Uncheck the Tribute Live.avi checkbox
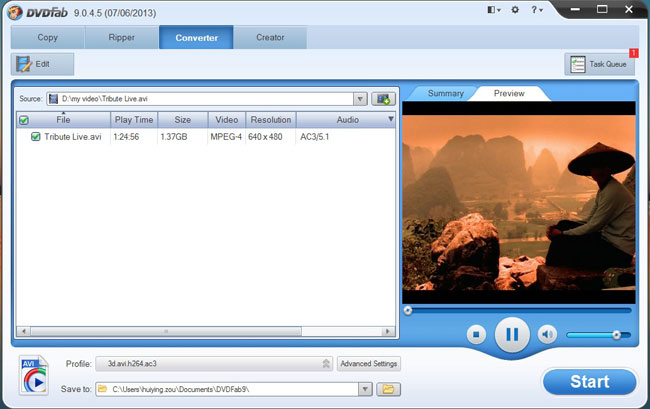Image resolution: width=650 pixels, height=409 pixels. click(36, 136)
